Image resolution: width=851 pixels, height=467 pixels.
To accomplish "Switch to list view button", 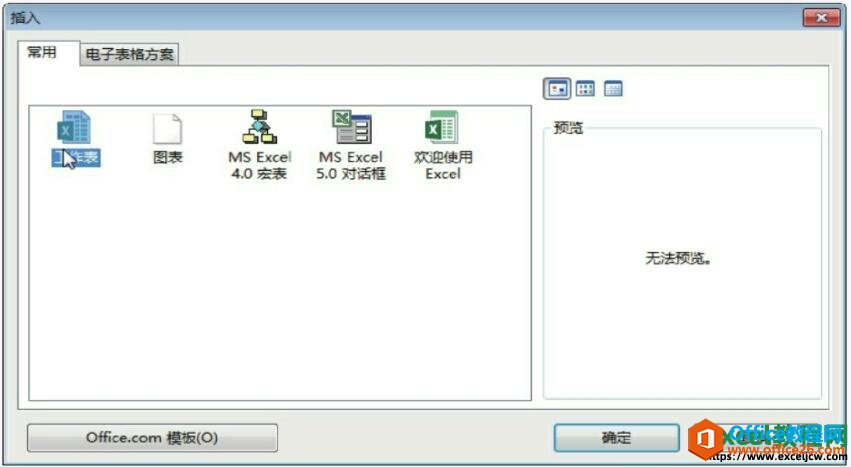I will (x=585, y=89).
